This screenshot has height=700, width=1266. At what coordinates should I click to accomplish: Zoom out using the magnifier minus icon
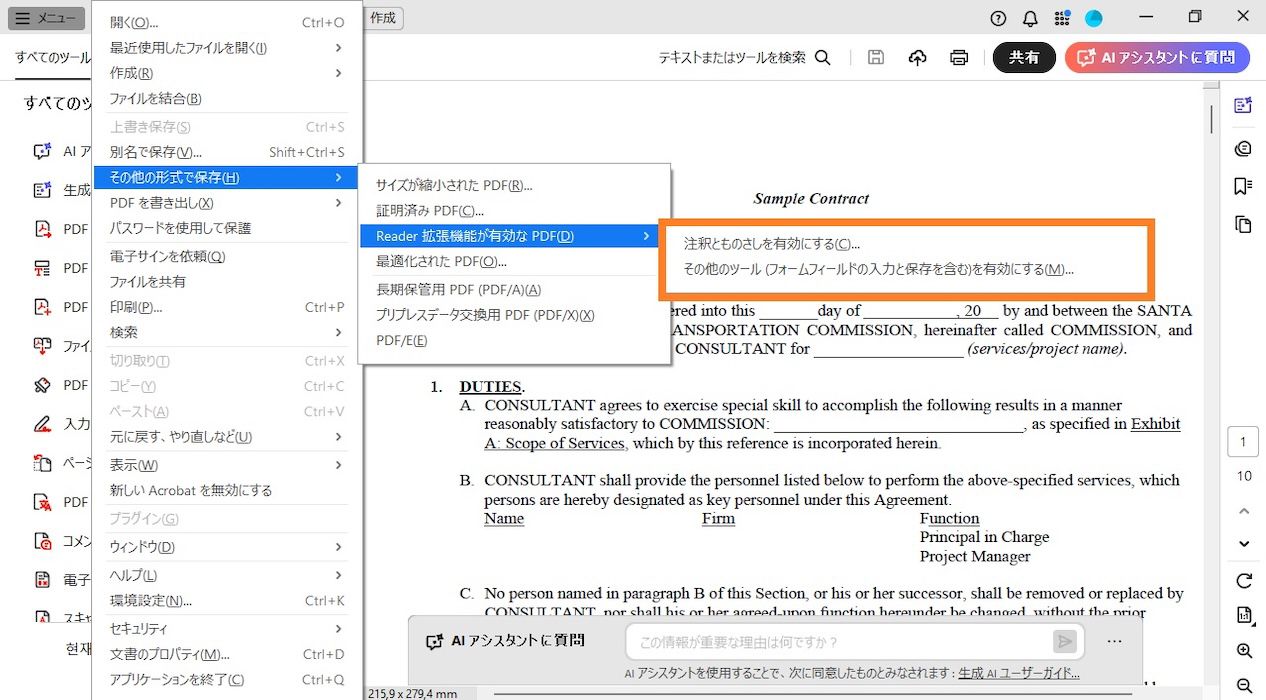coord(1243,686)
